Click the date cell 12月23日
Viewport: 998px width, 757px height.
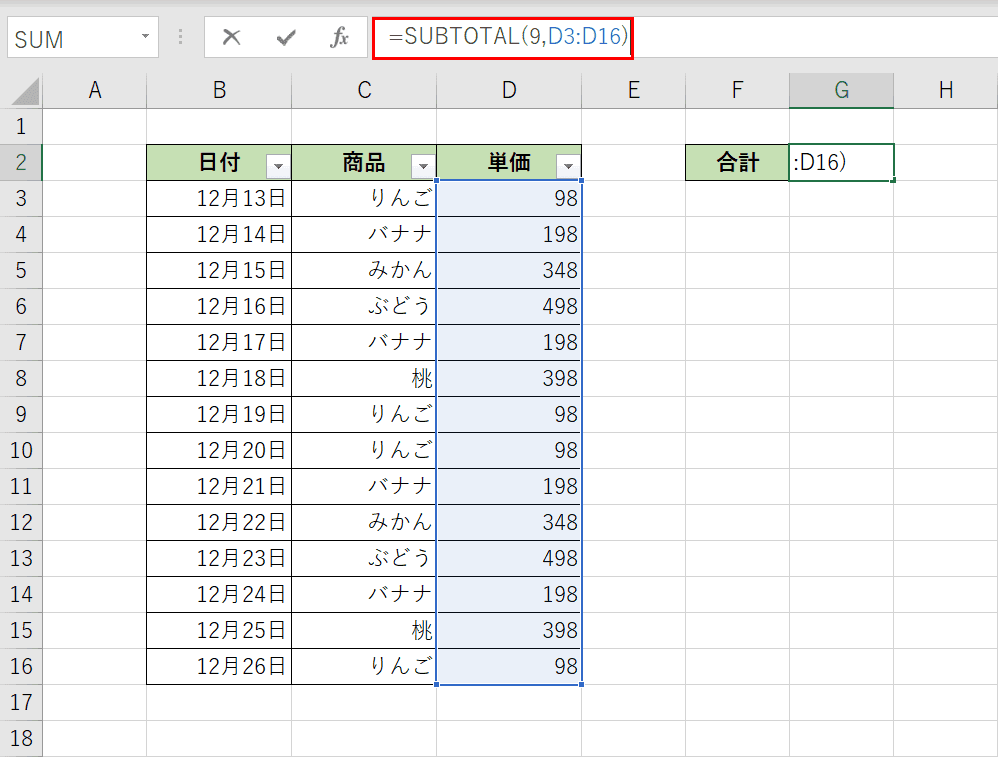click(x=219, y=558)
